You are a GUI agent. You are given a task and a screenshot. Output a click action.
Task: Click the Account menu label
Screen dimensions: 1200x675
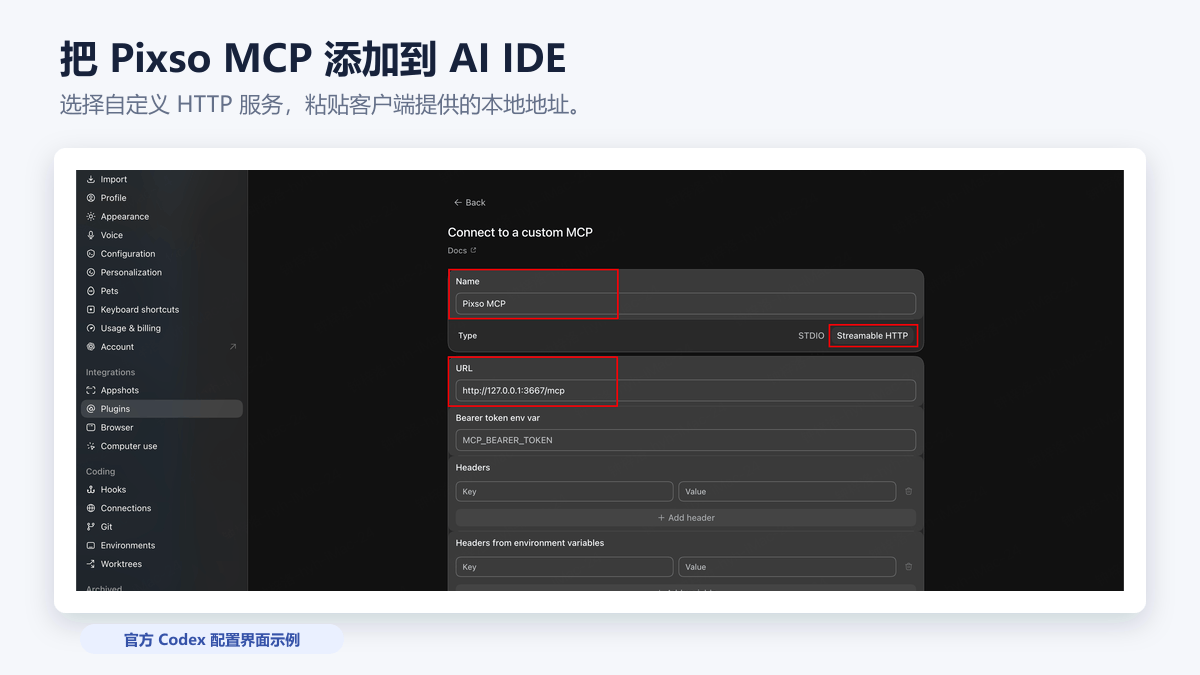pyautogui.click(x=117, y=347)
